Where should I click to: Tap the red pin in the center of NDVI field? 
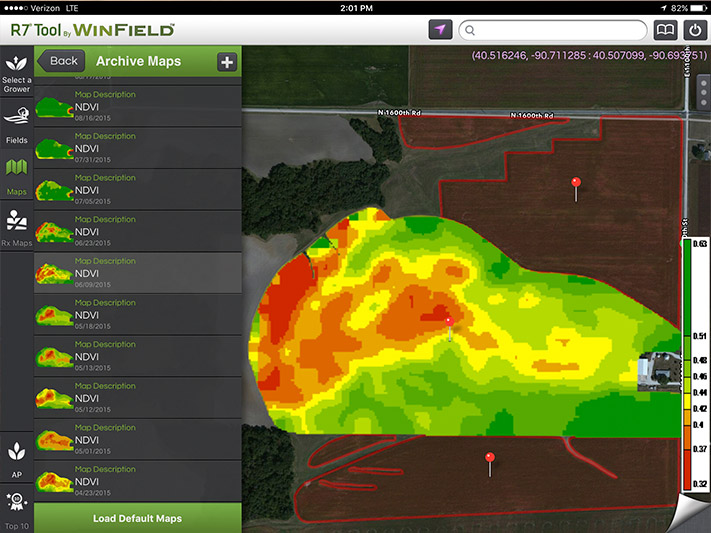pos(449,323)
